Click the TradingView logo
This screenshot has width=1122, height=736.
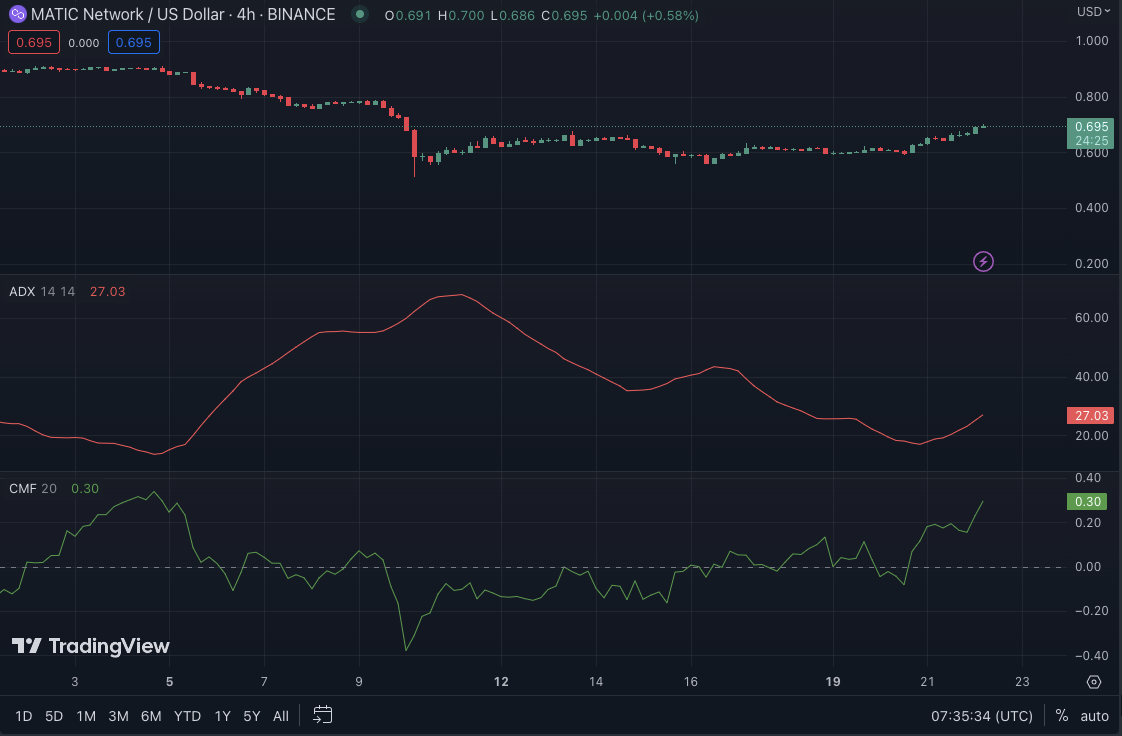pos(91,647)
